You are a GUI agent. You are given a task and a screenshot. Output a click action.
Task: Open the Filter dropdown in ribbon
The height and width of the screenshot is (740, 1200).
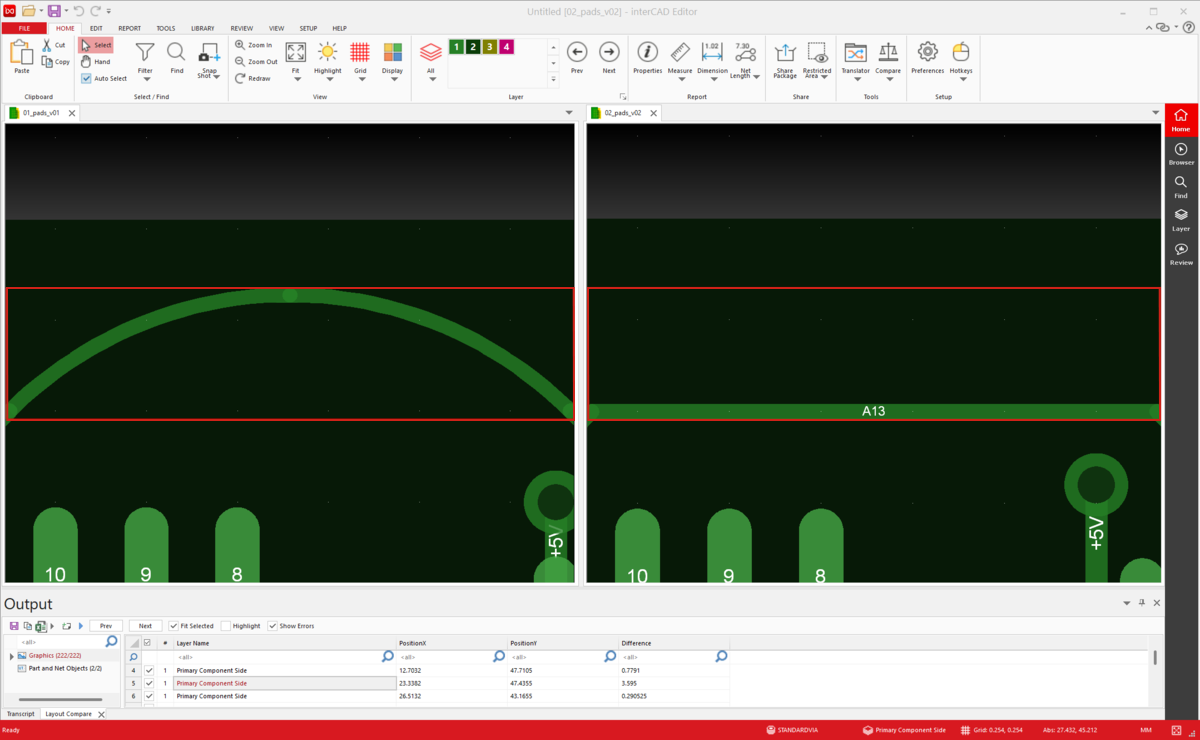pyautogui.click(x=145, y=78)
